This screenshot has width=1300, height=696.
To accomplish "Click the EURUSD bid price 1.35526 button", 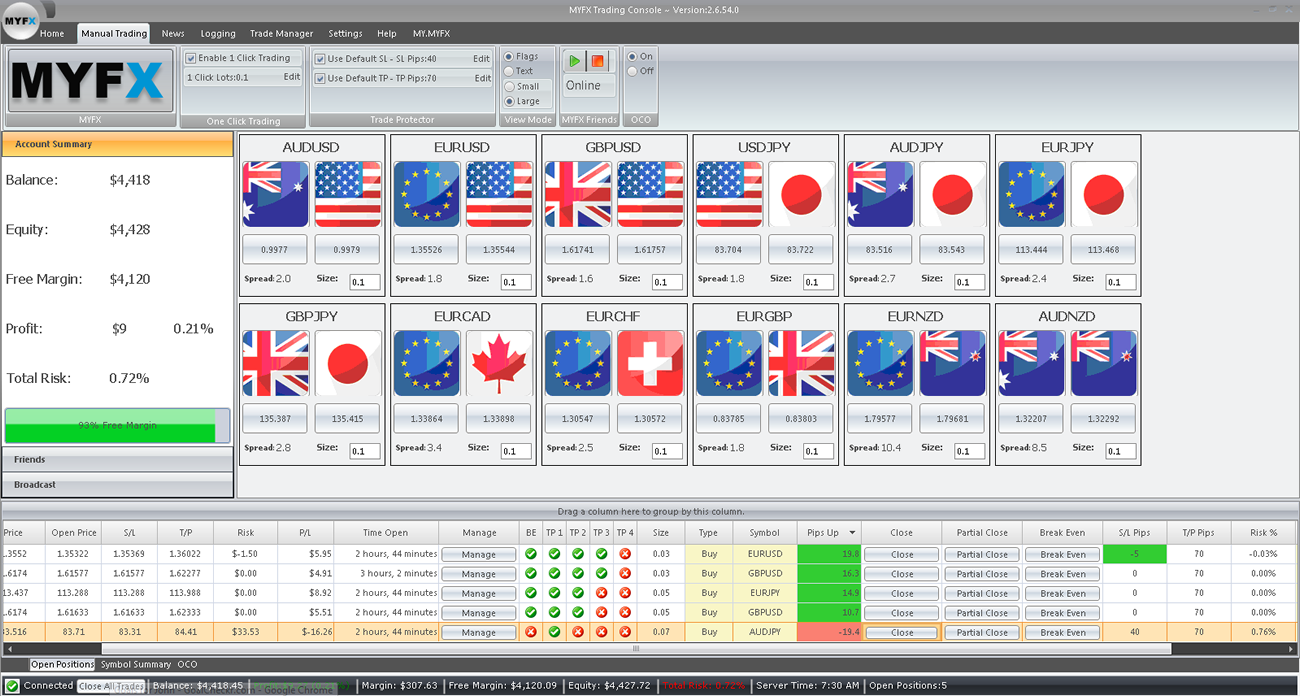I will (x=427, y=249).
